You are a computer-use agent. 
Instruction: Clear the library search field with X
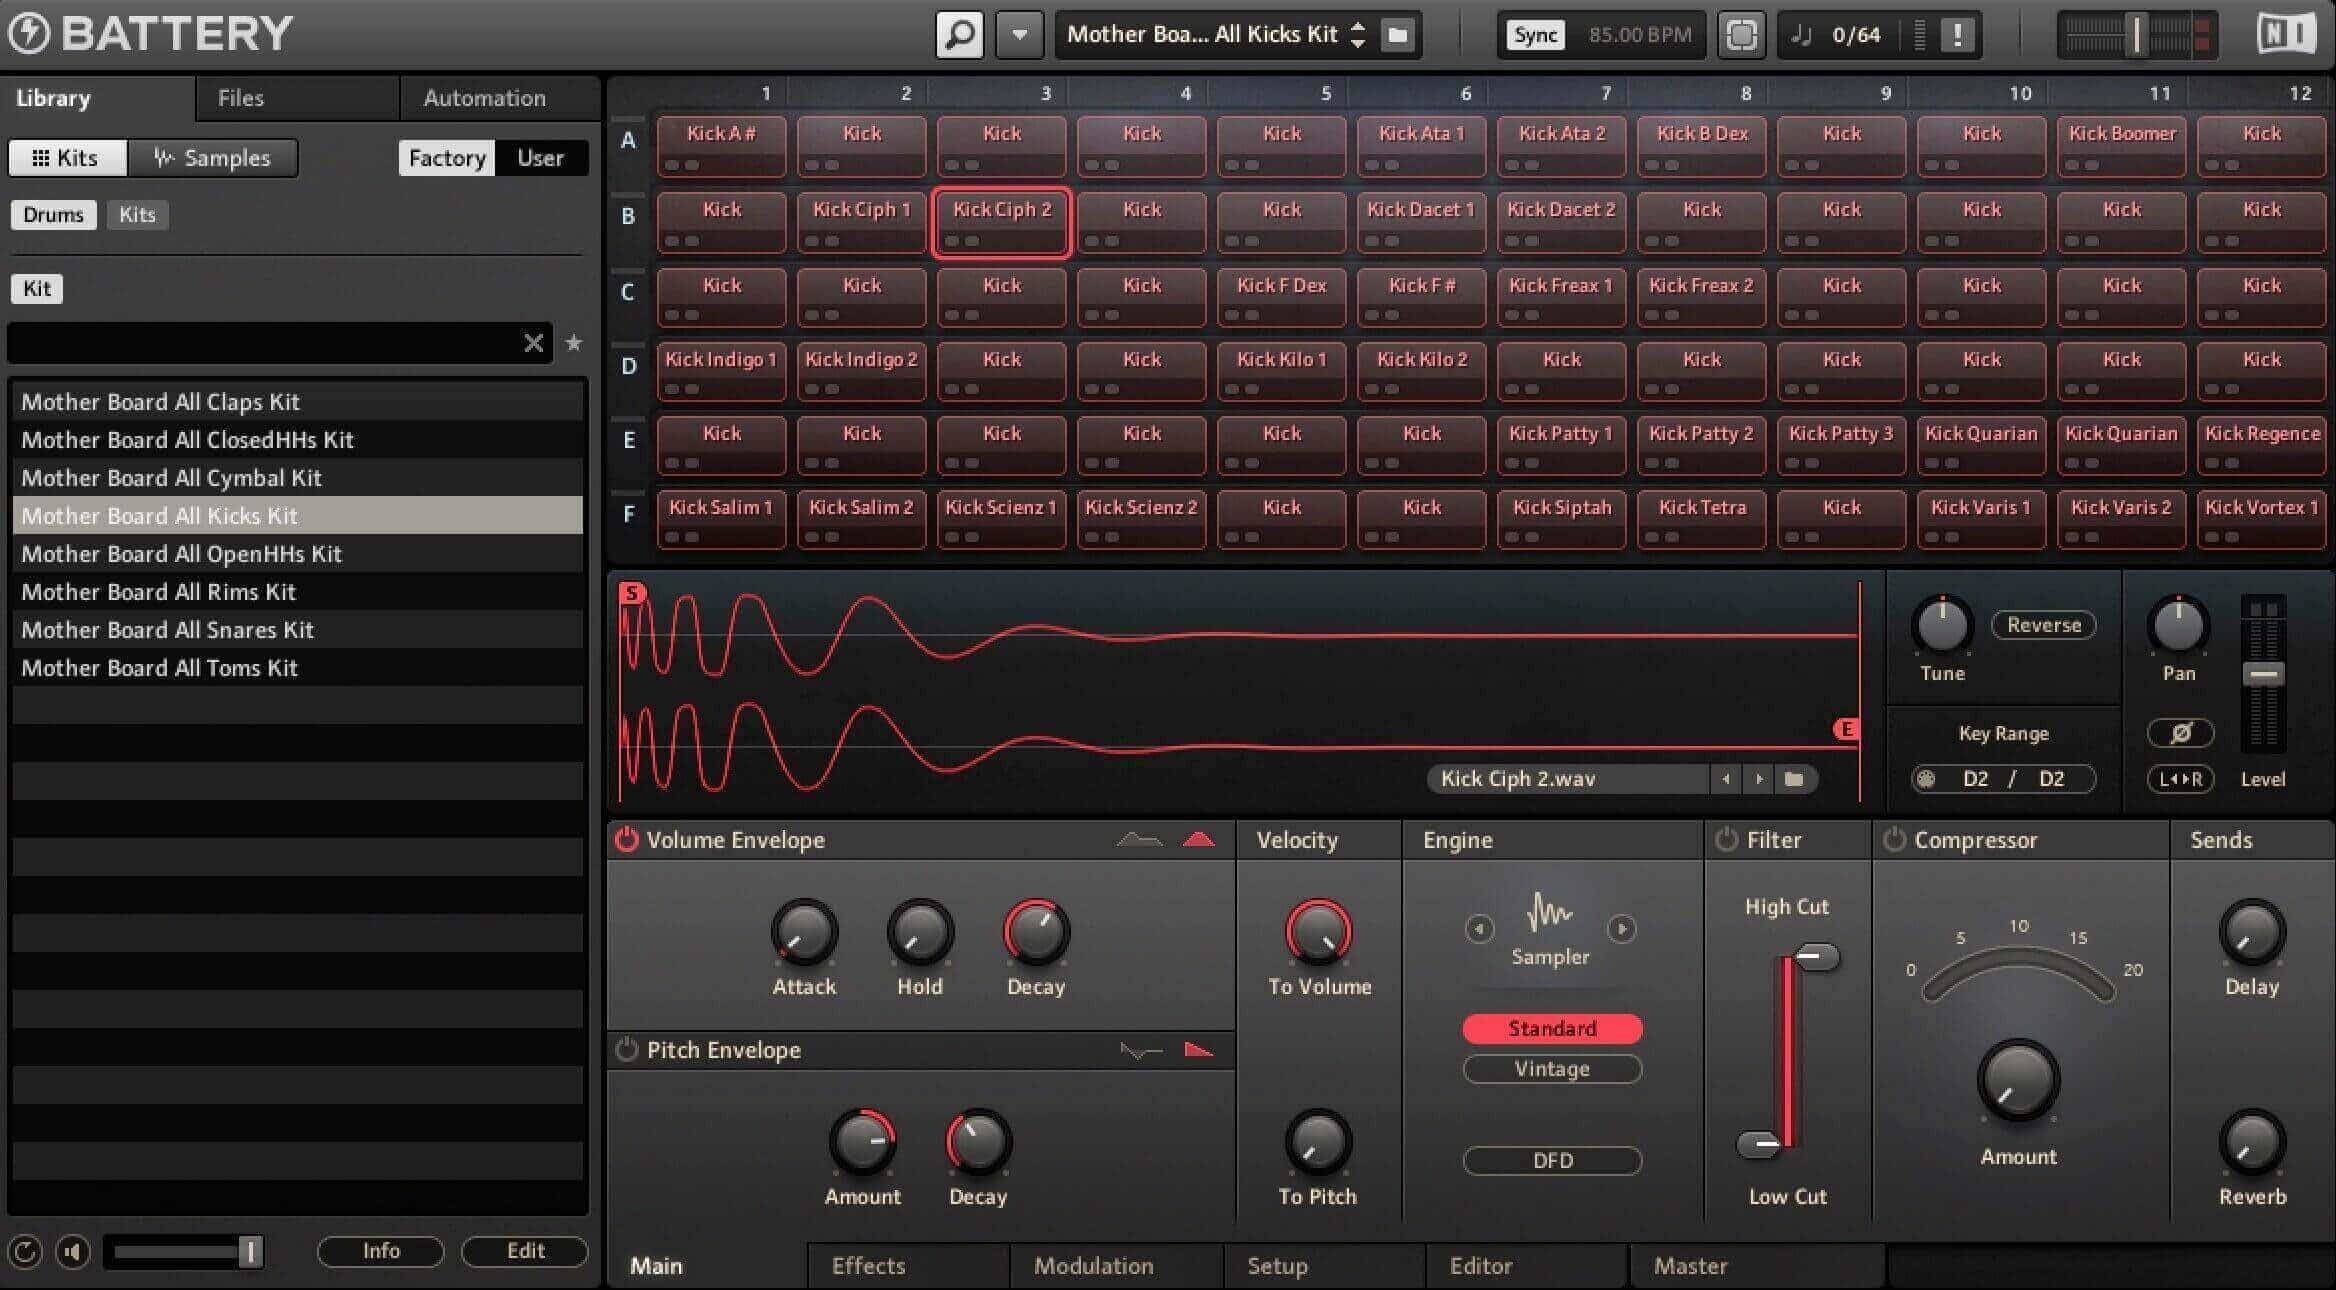click(x=534, y=343)
